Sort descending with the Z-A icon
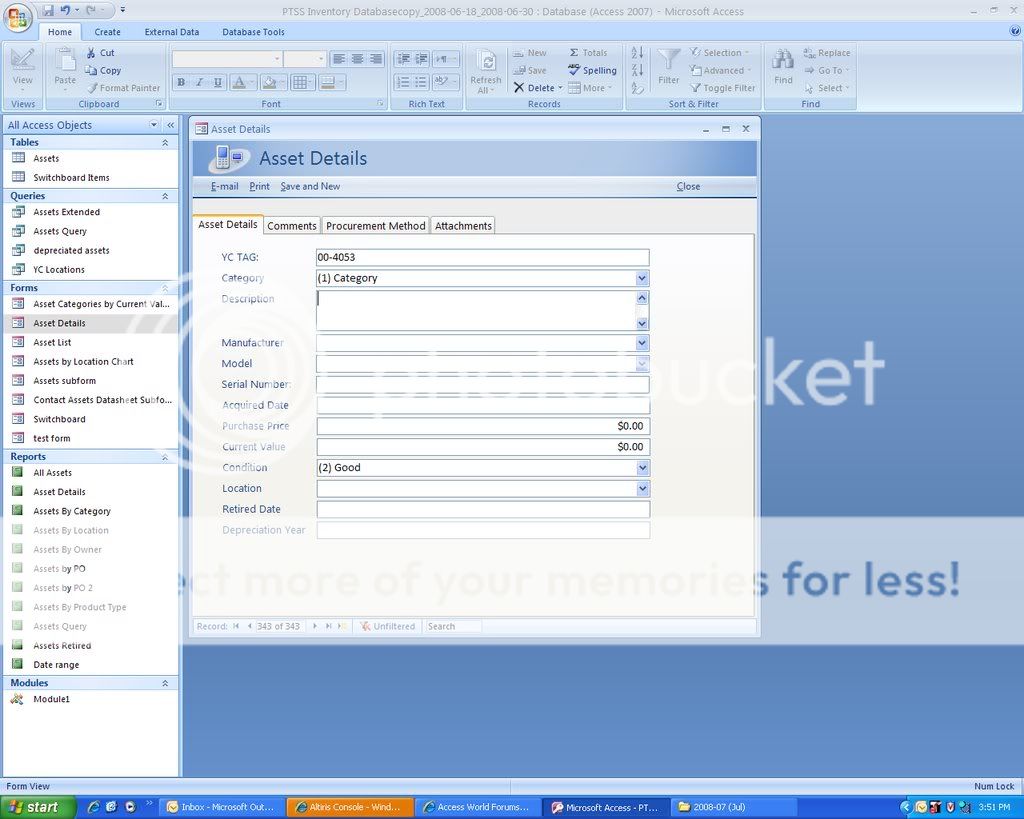 (x=637, y=70)
